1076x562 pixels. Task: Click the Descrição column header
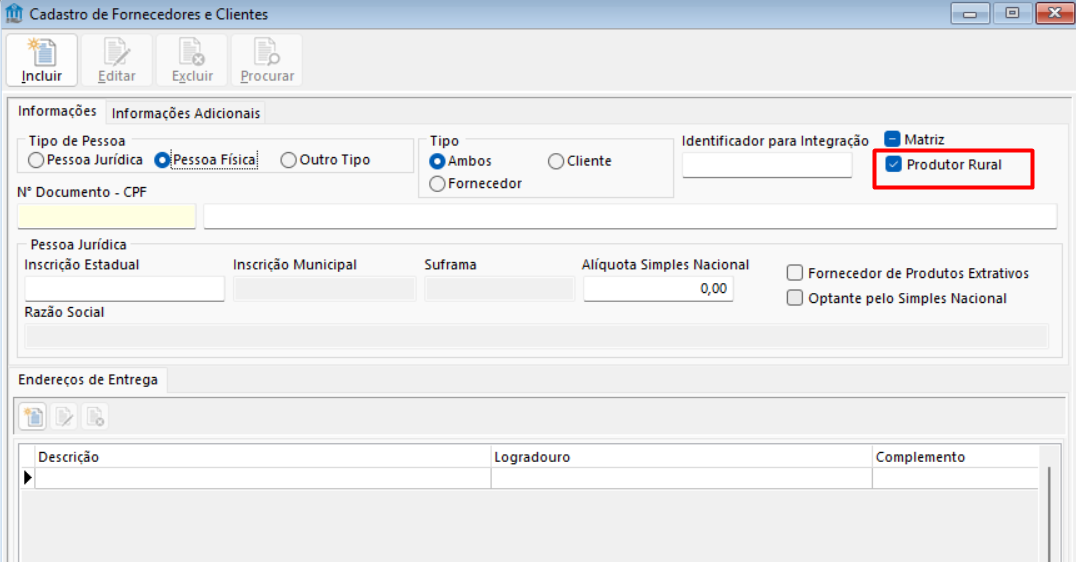68,457
